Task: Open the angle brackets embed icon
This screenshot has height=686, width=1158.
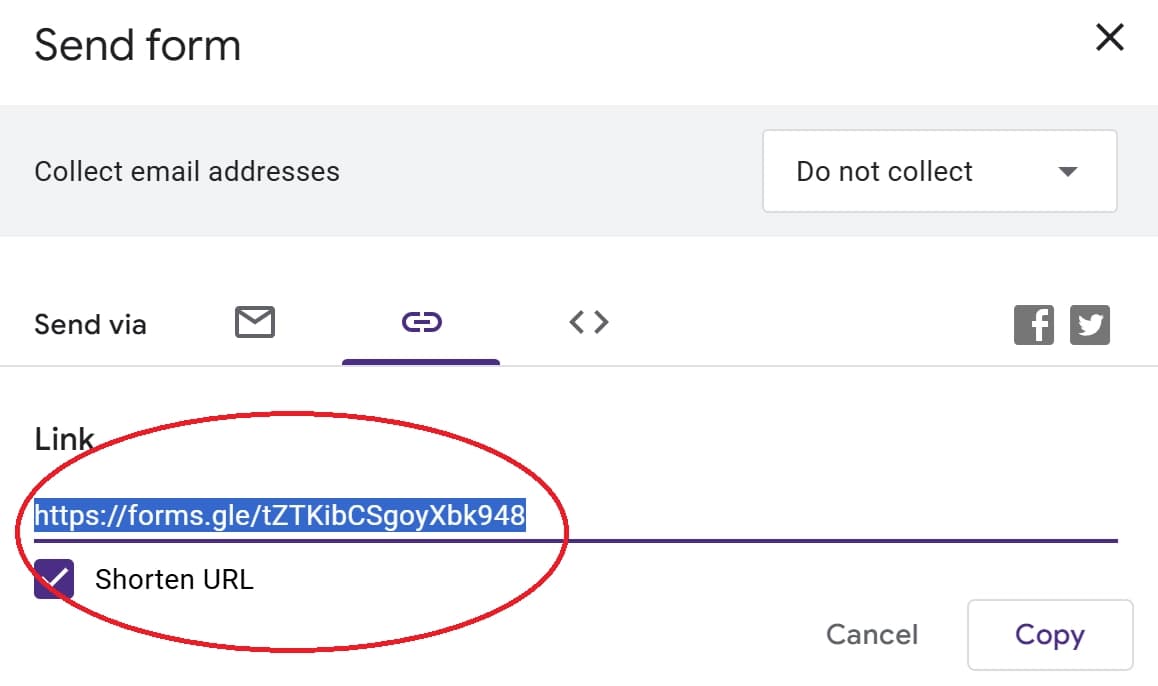Action: [588, 321]
